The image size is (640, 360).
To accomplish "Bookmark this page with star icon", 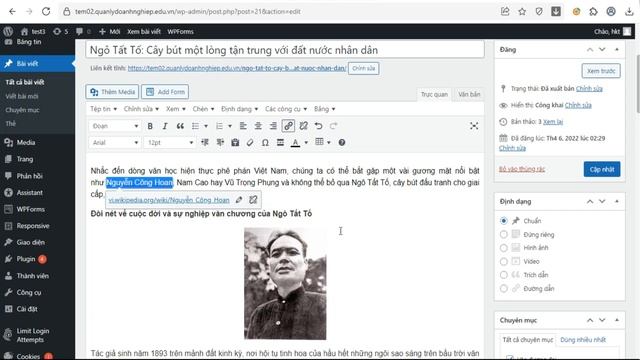I will pos(522,11).
